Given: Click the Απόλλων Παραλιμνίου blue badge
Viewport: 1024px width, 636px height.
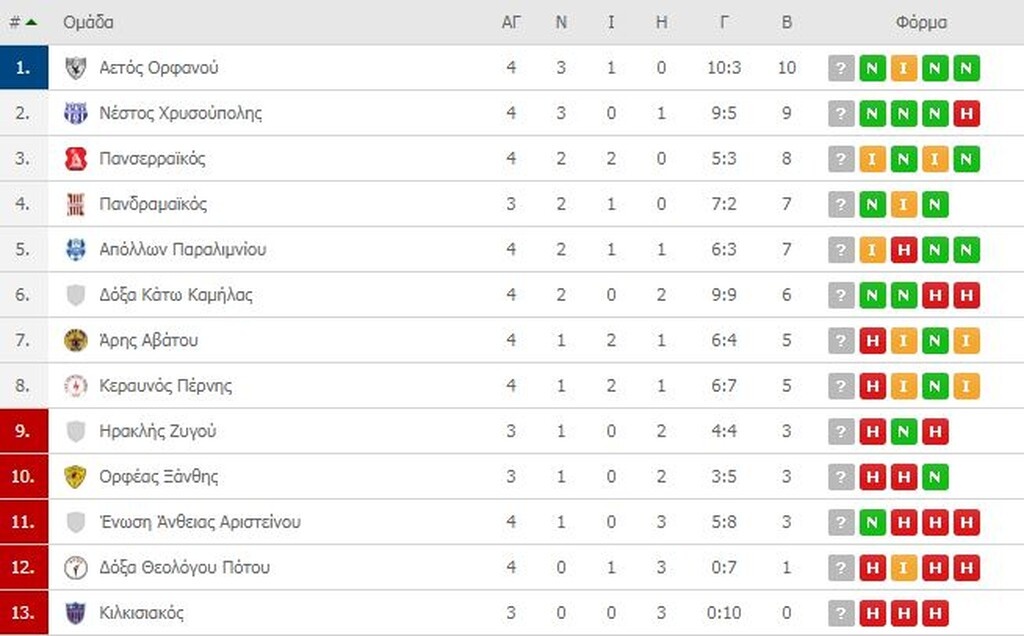Looking at the screenshot, I should coord(74,249).
